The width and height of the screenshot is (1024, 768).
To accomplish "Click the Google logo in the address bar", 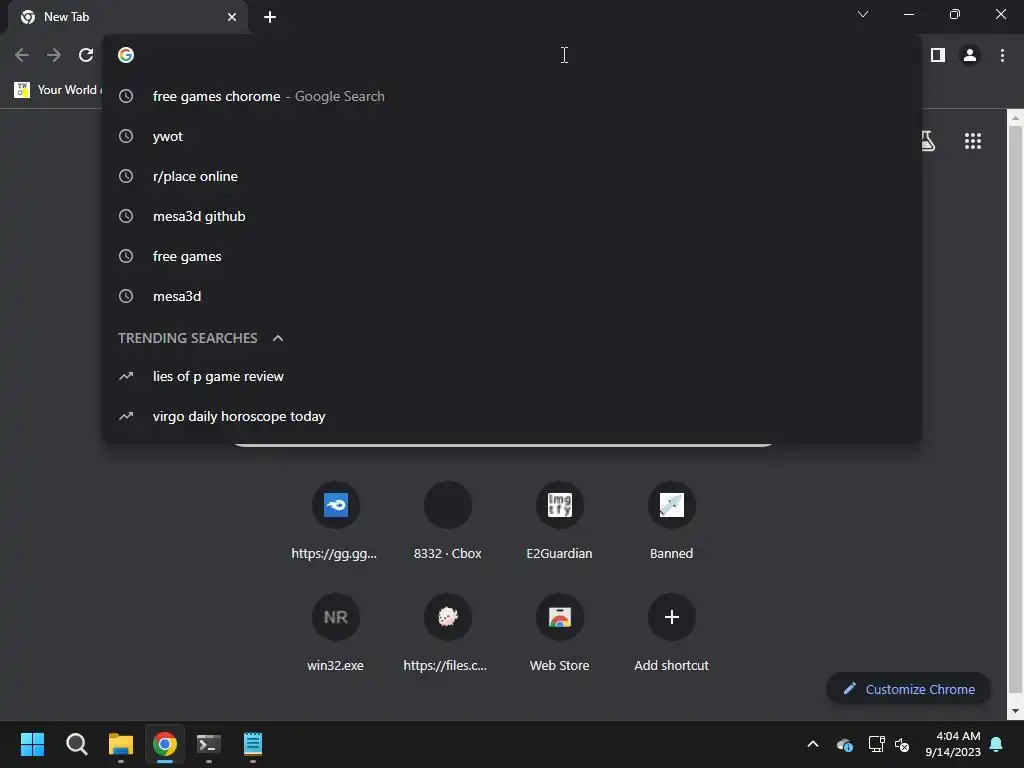I will [126, 56].
